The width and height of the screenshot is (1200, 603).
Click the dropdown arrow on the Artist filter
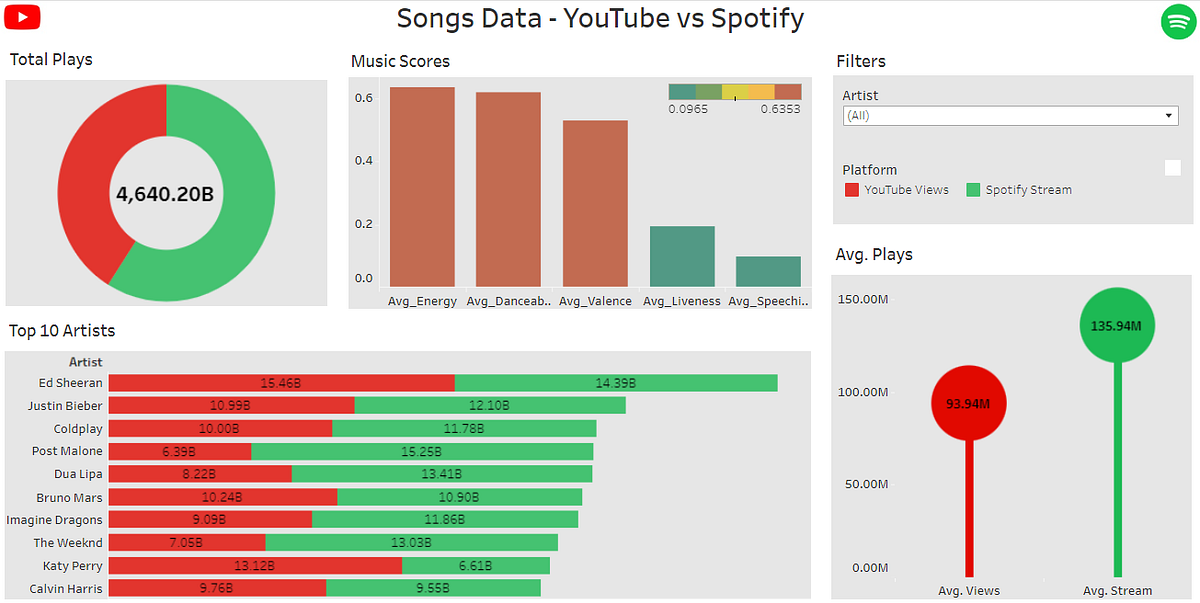pos(1168,115)
